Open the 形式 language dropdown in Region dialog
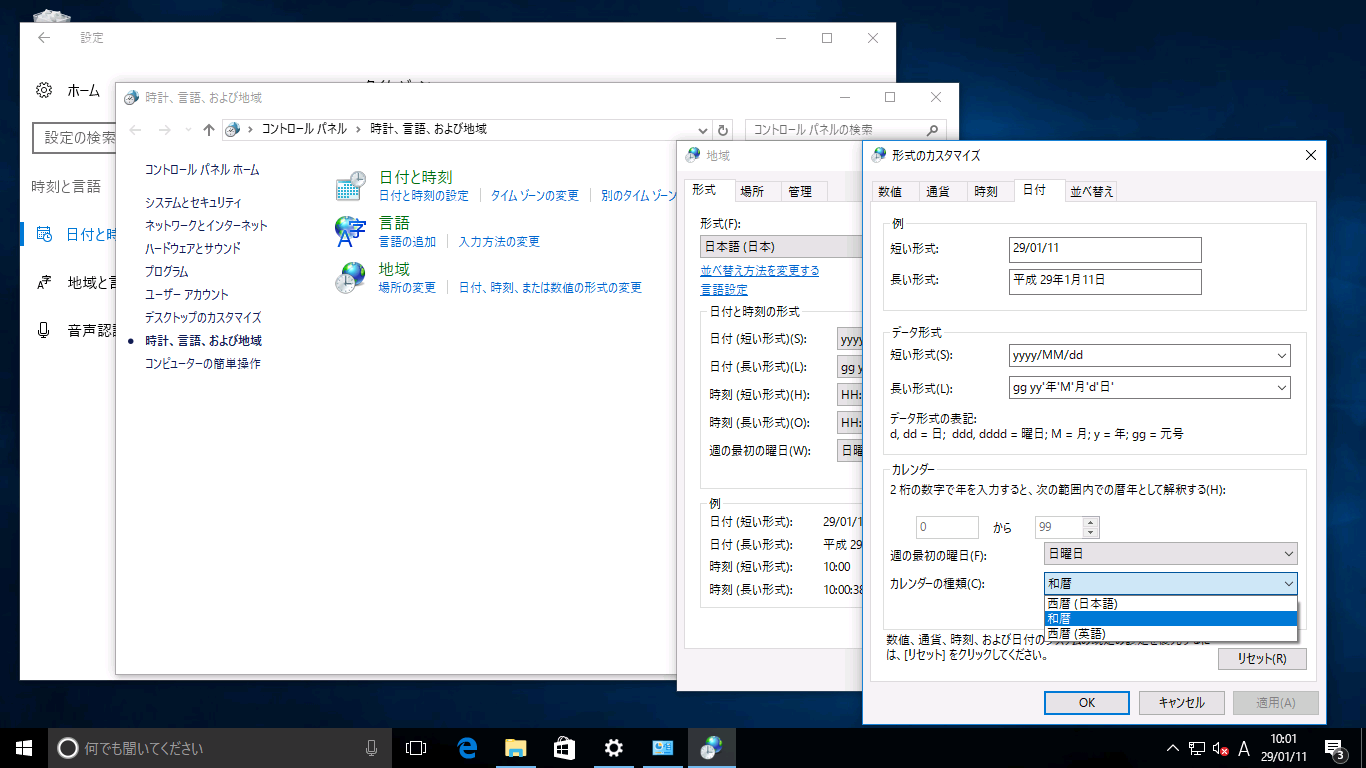The image size is (1366, 768). [781, 246]
